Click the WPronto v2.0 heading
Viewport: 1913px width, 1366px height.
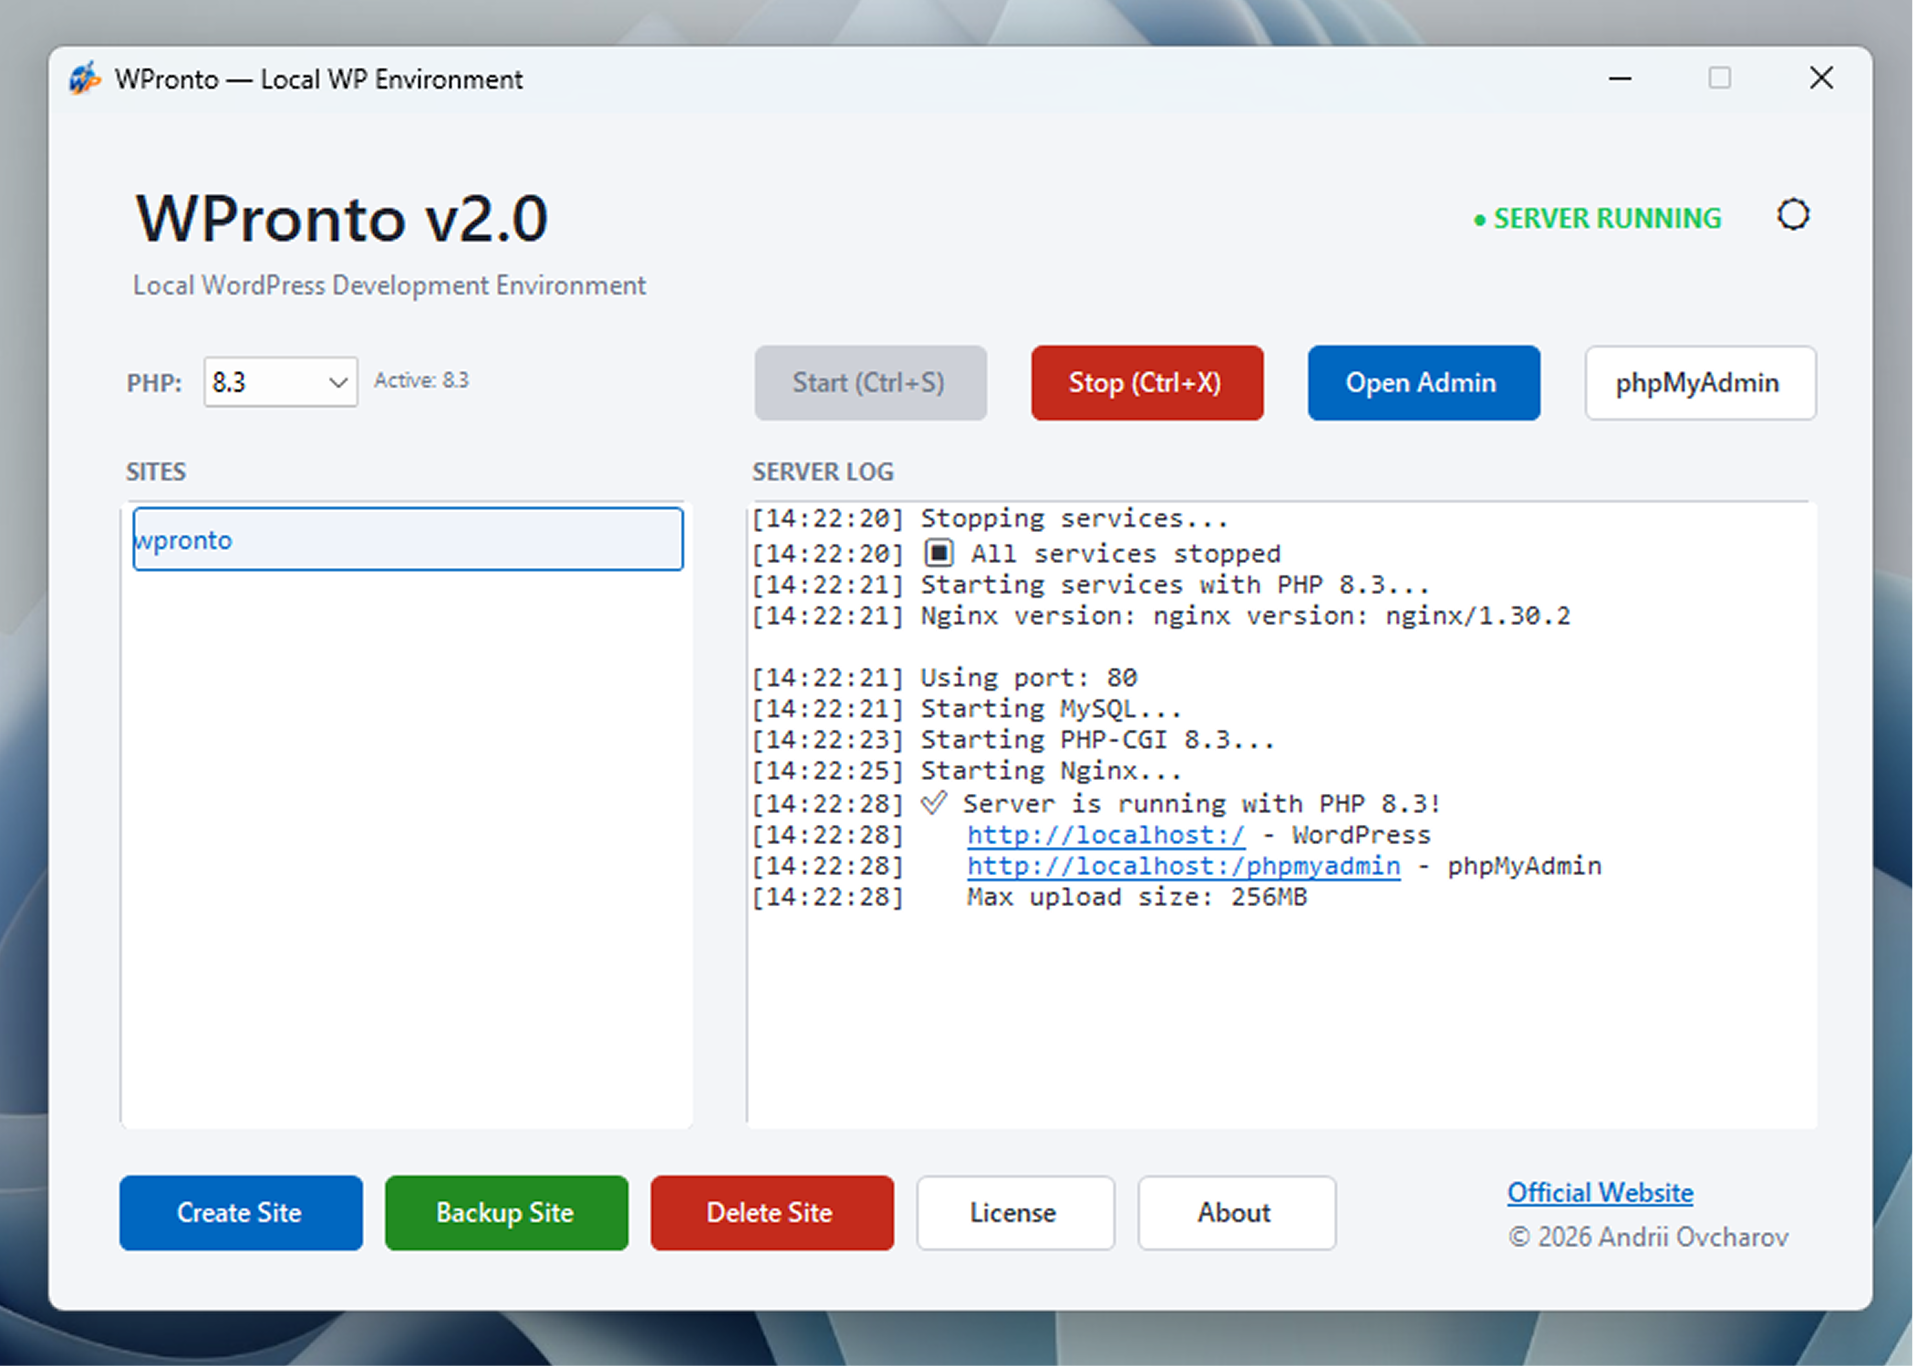point(342,219)
